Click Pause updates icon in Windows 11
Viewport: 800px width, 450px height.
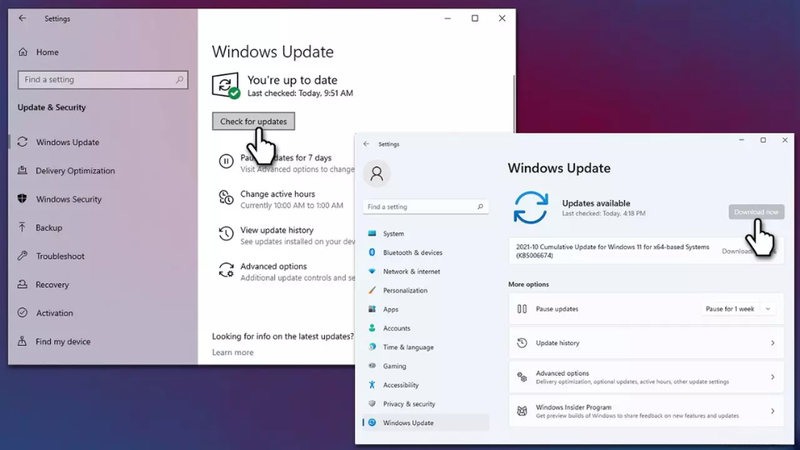522,309
